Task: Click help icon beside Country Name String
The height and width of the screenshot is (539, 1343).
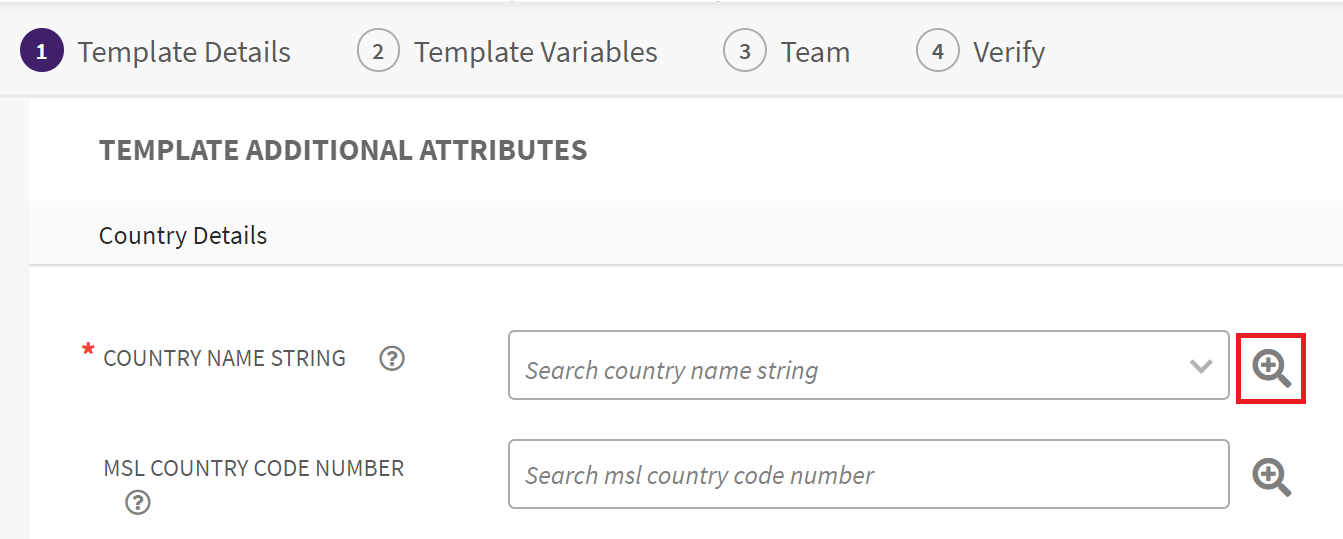Action: point(392,358)
